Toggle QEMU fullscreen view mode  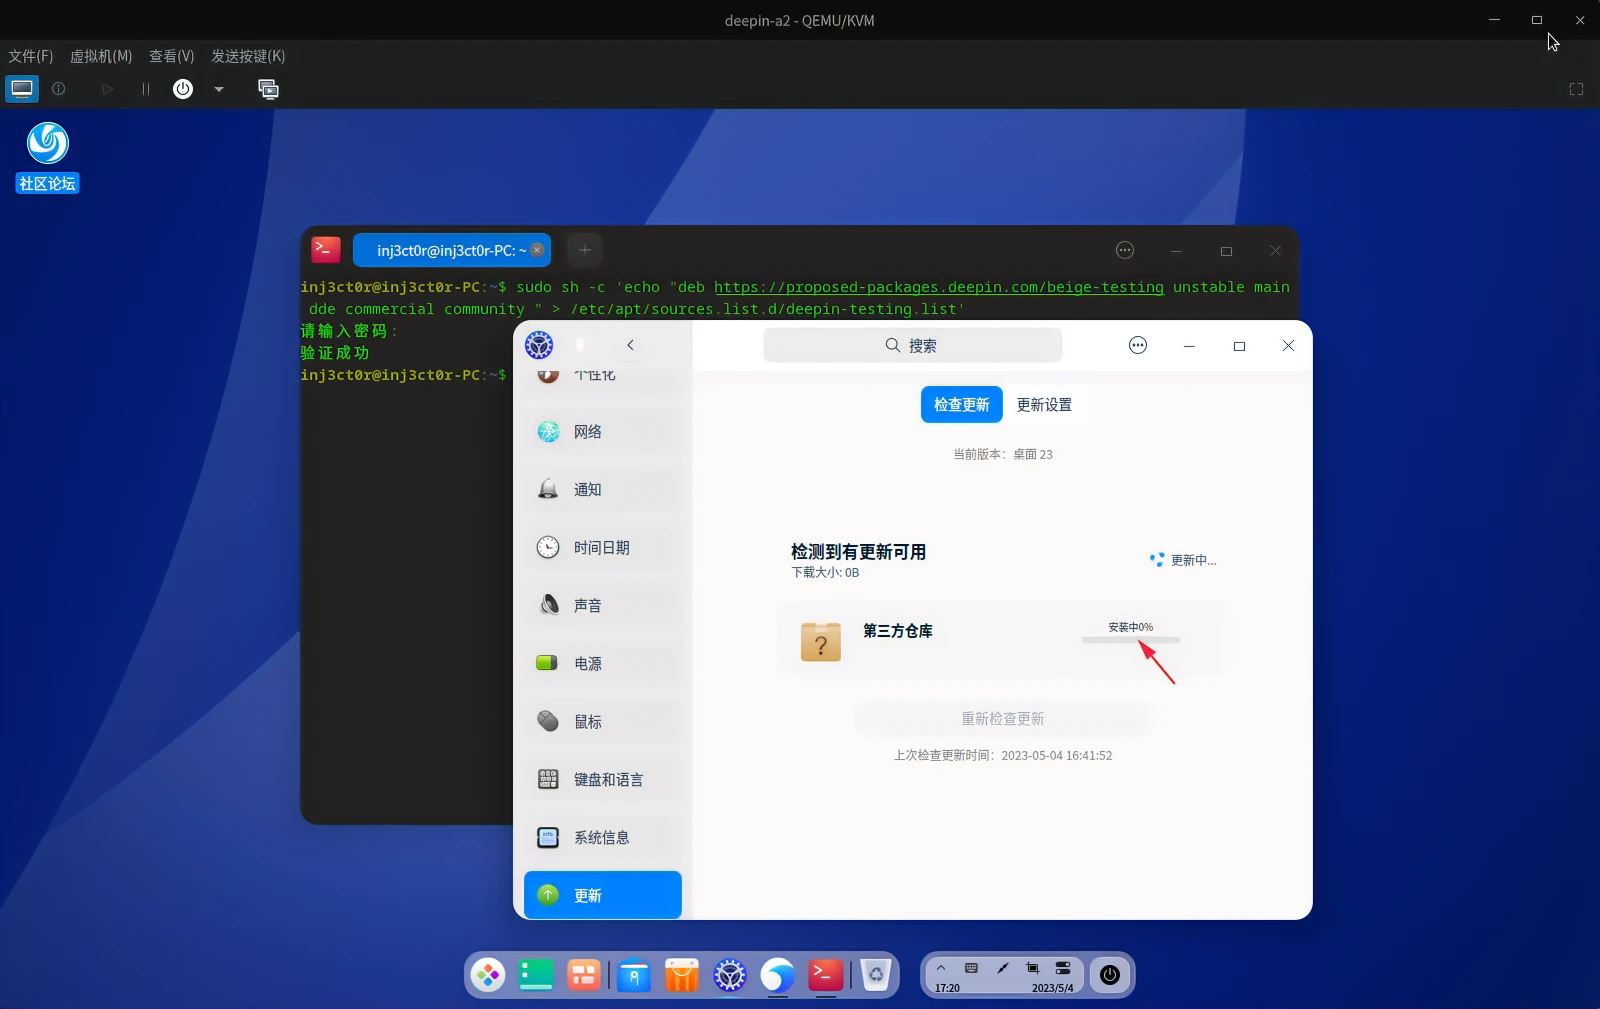tap(1576, 89)
